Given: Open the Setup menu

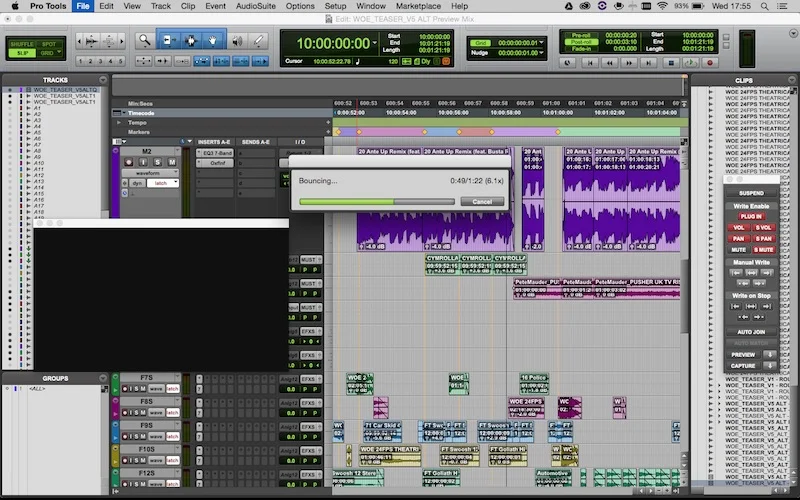Looking at the screenshot, I should 335,6.
